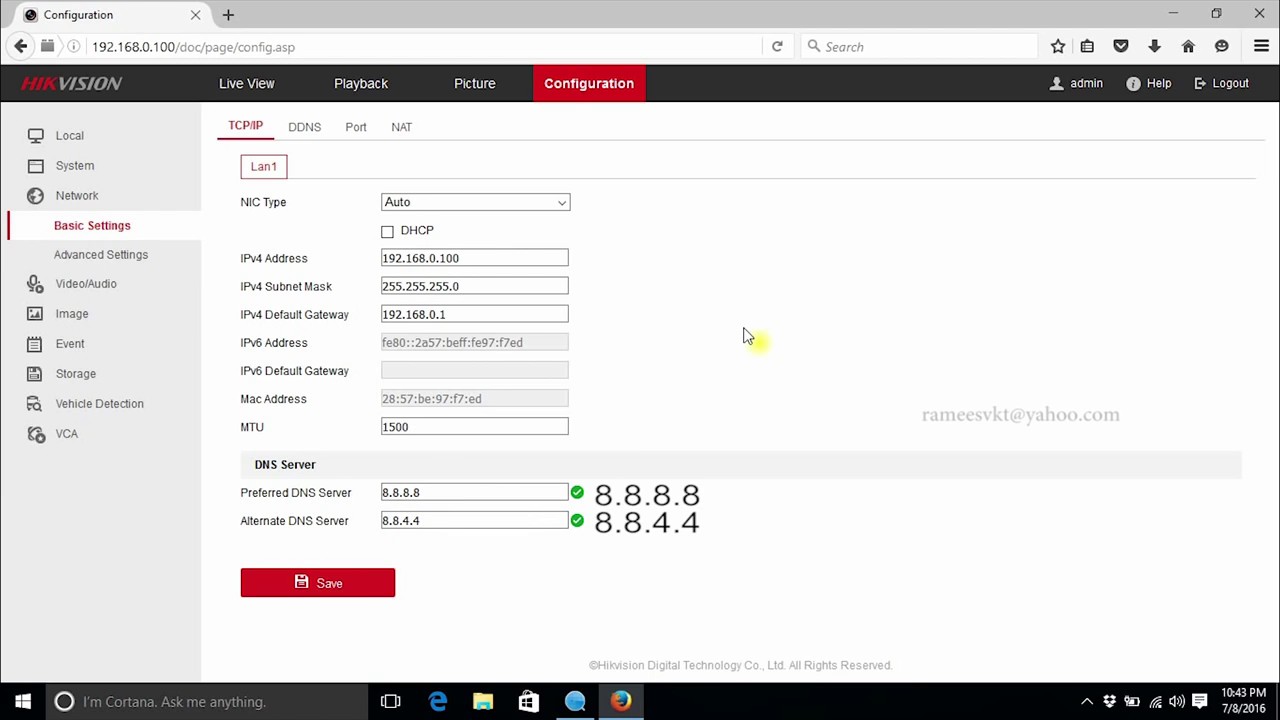The width and height of the screenshot is (1280, 720).
Task: Open Firefox downloads arrow icon
Action: 1154,47
